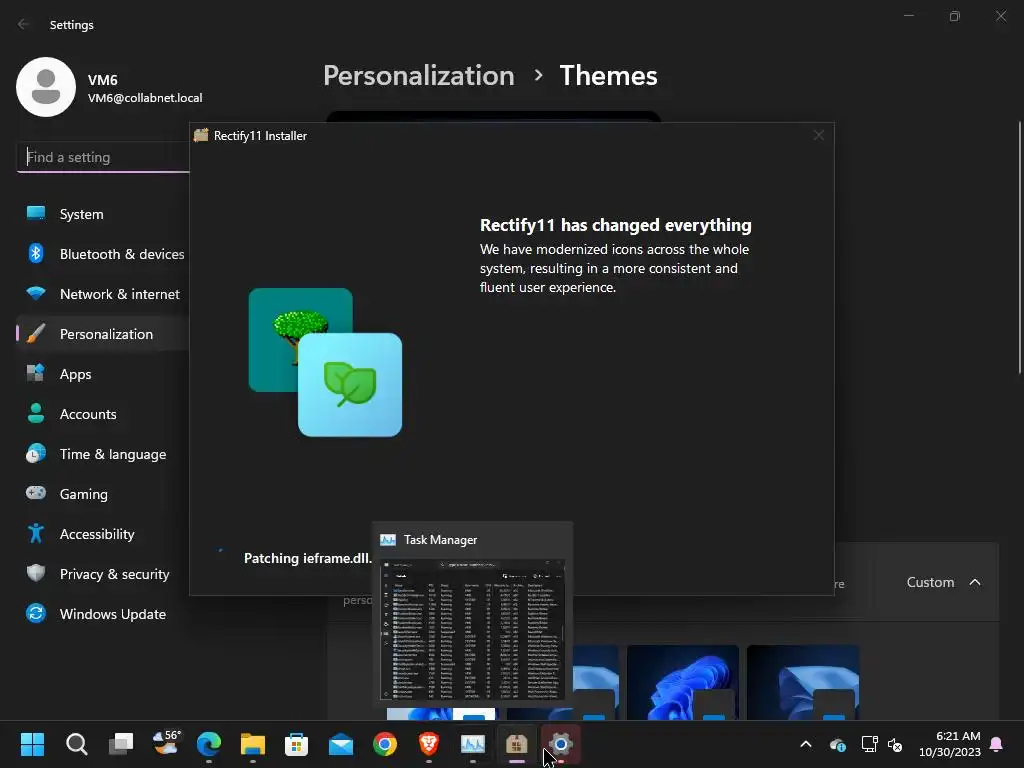The width and height of the screenshot is (1024, 768).
Task: Open the network tray icon
Action: (869, 744)
